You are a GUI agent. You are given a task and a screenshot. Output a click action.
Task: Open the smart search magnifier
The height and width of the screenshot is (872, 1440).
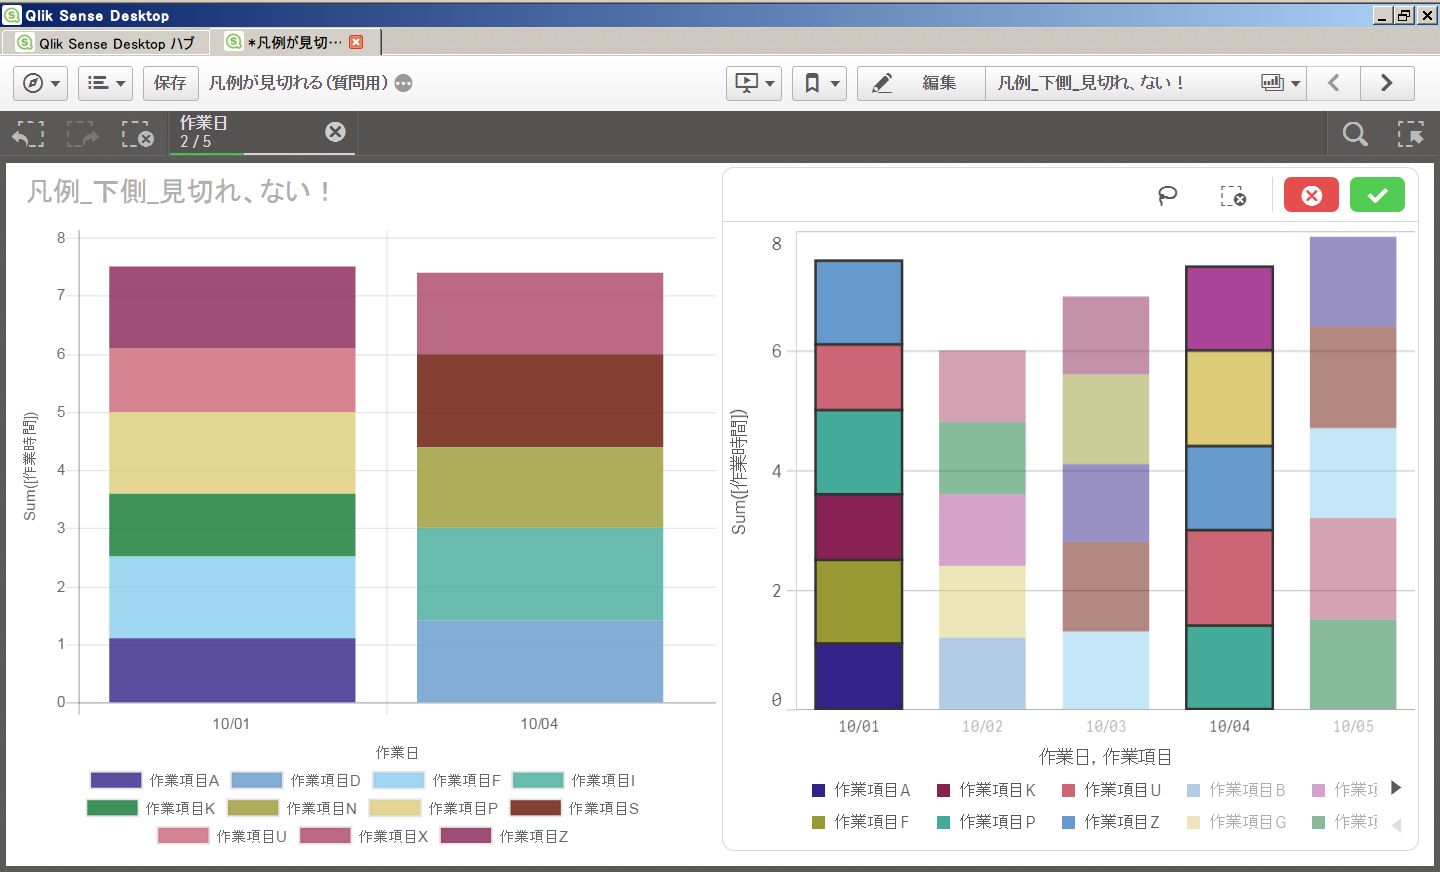point(1355,134)
